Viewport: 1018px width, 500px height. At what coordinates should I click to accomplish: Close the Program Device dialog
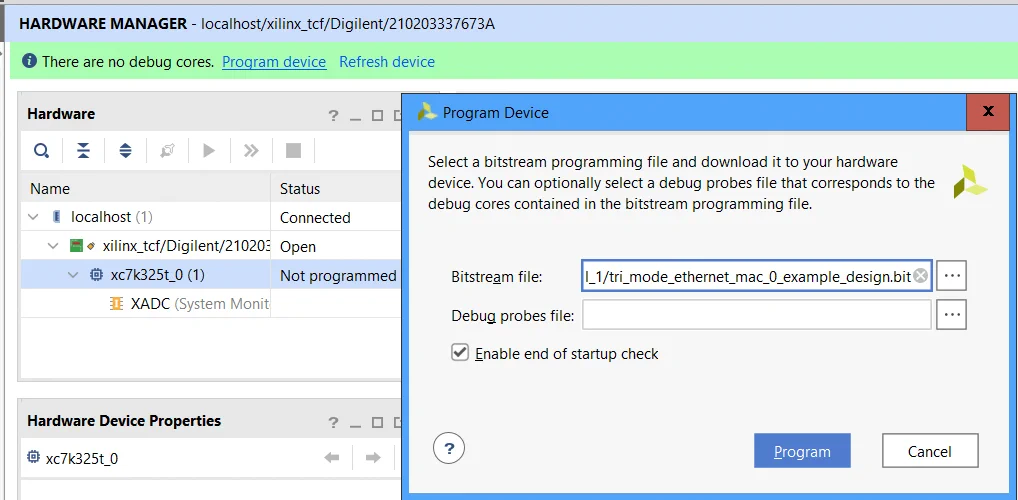point(988,112)
